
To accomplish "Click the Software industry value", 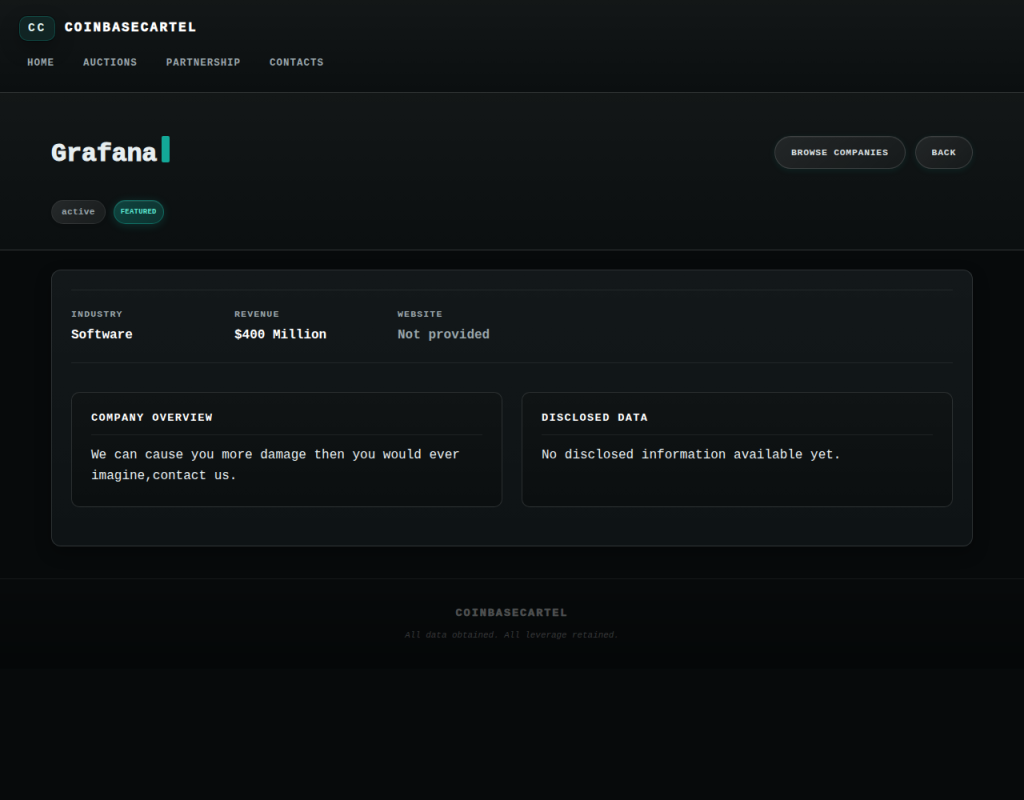I will tap(102, 334).
